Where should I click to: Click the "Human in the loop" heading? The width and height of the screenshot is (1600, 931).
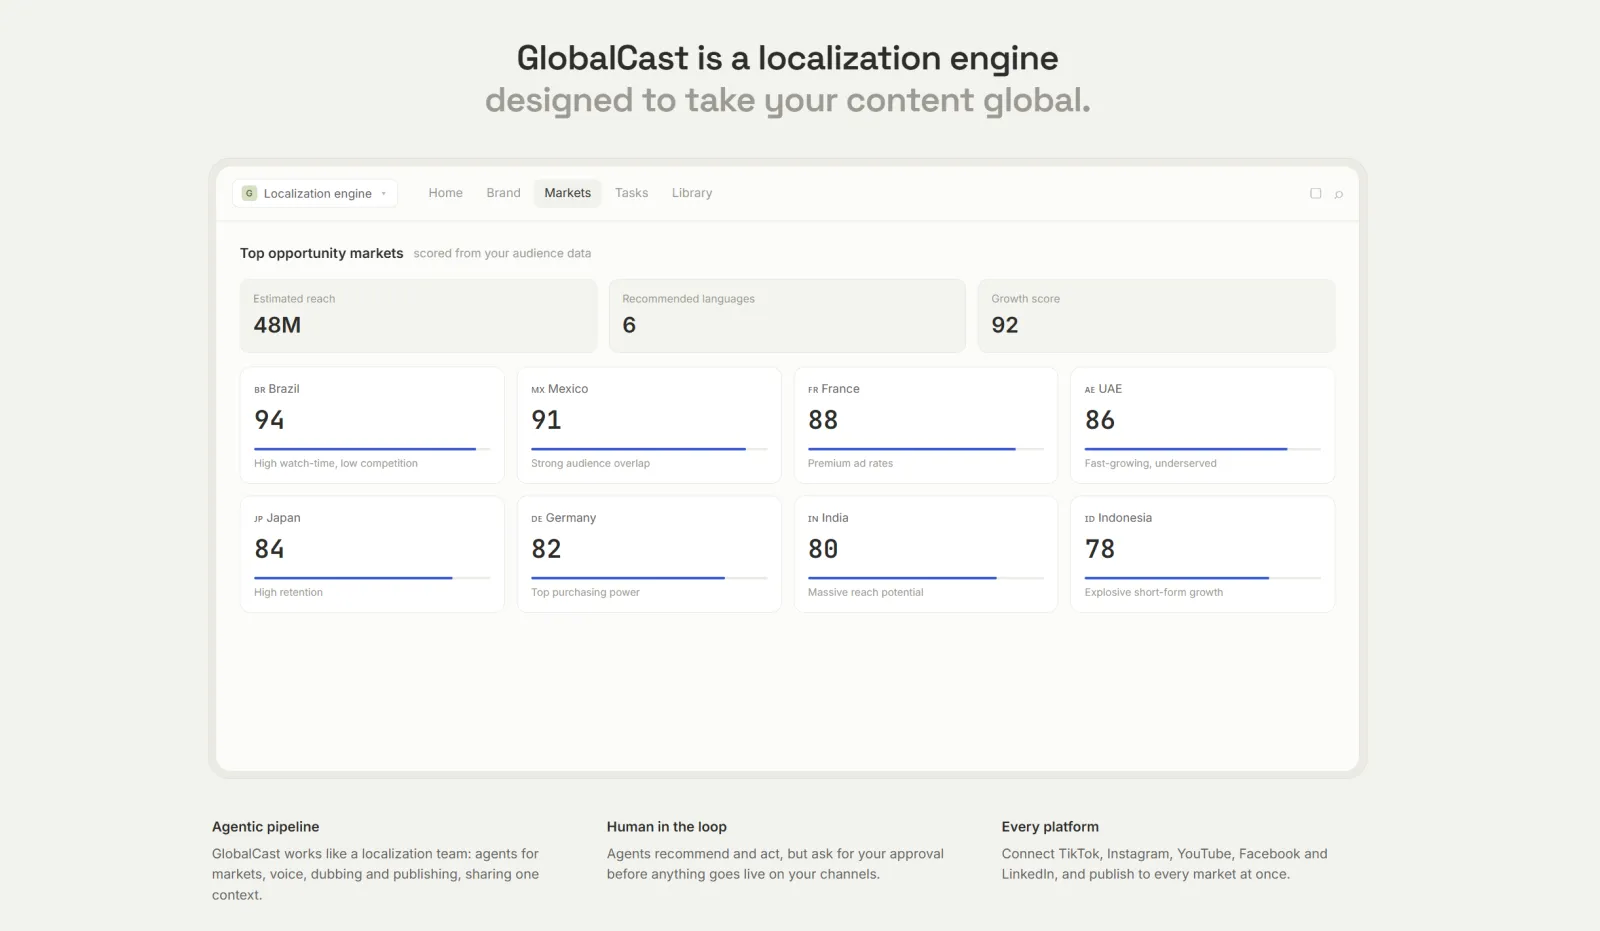pyautogui.click(x=666, y=827)
